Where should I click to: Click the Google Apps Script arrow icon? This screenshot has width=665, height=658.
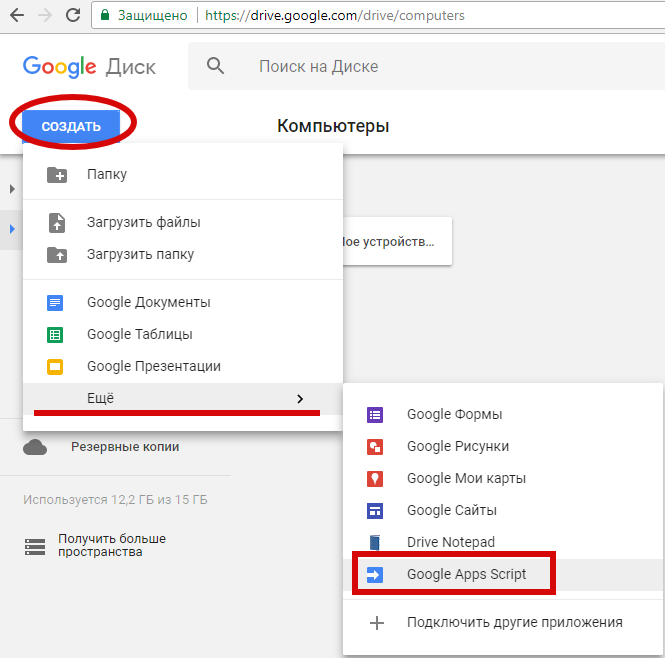pyautogui.click(x=375, y=574)
